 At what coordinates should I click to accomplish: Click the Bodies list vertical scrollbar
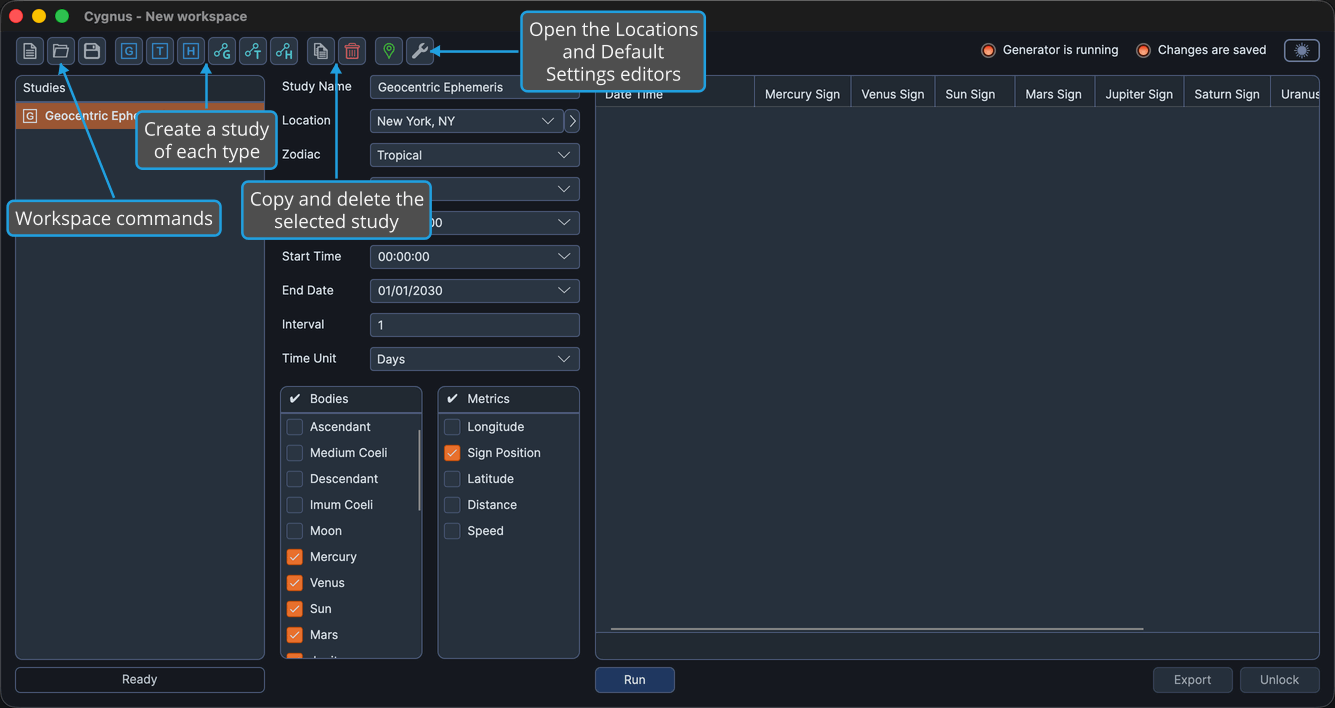coord(419,470)
